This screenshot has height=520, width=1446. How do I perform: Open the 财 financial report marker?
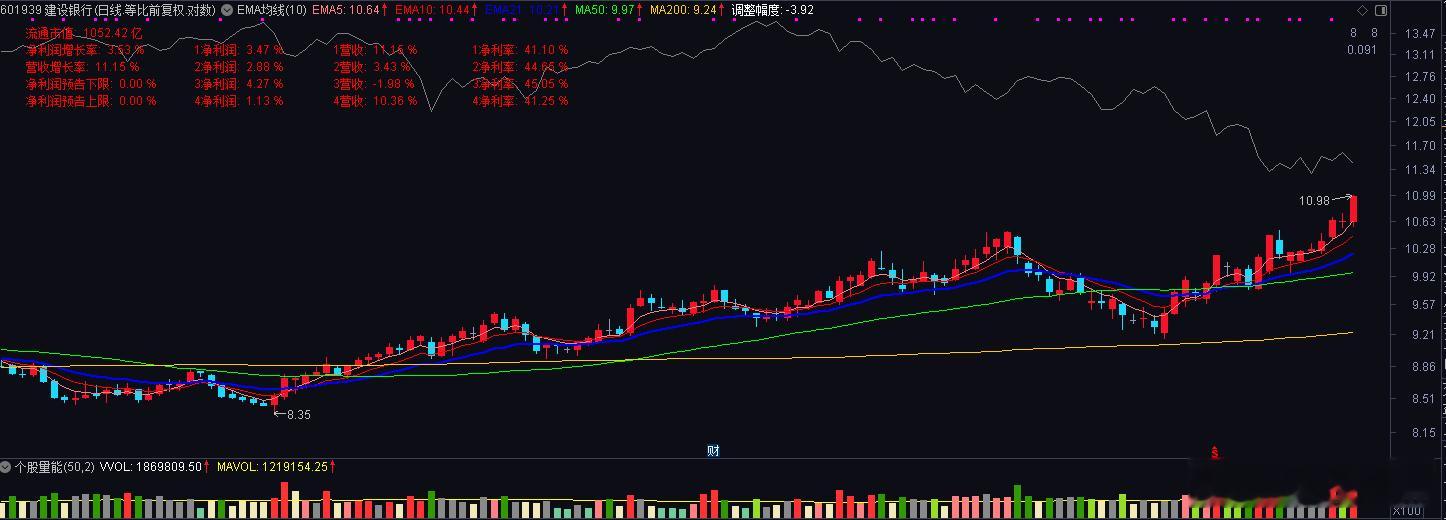[713, 450]
